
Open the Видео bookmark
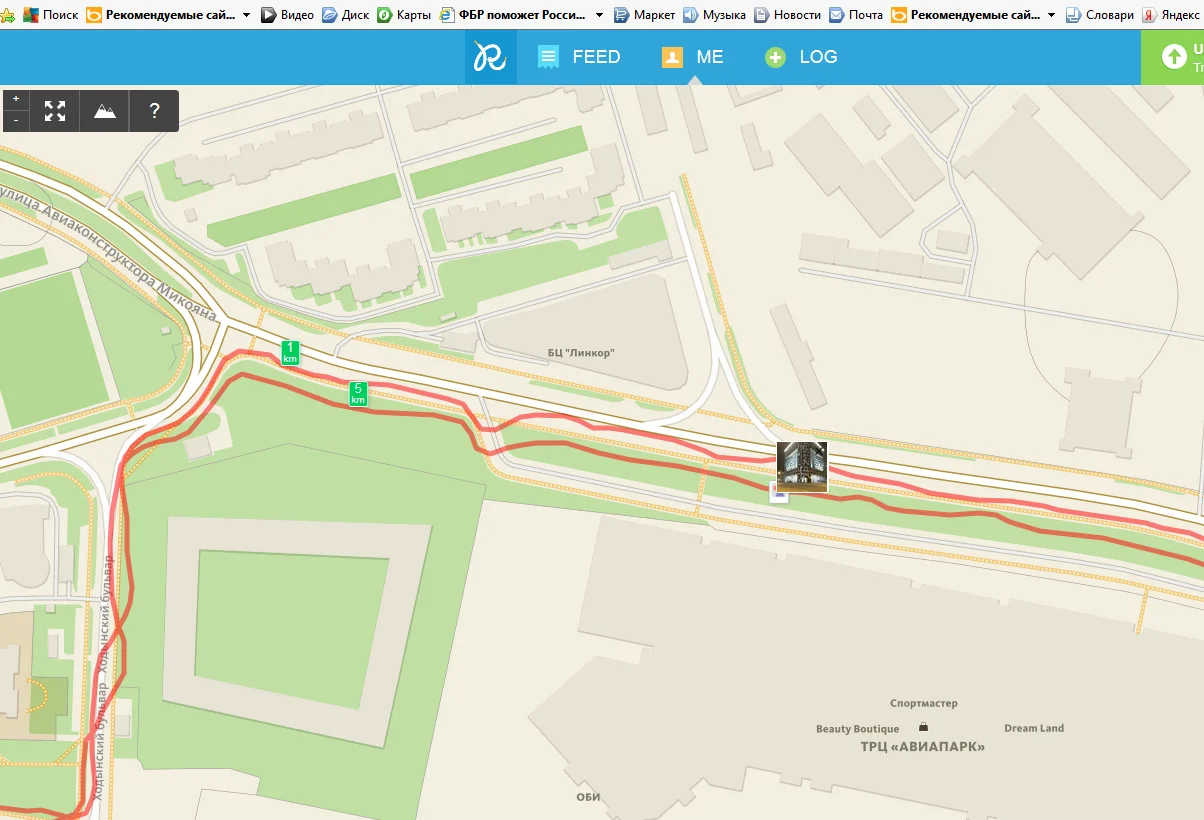point(287,15)
